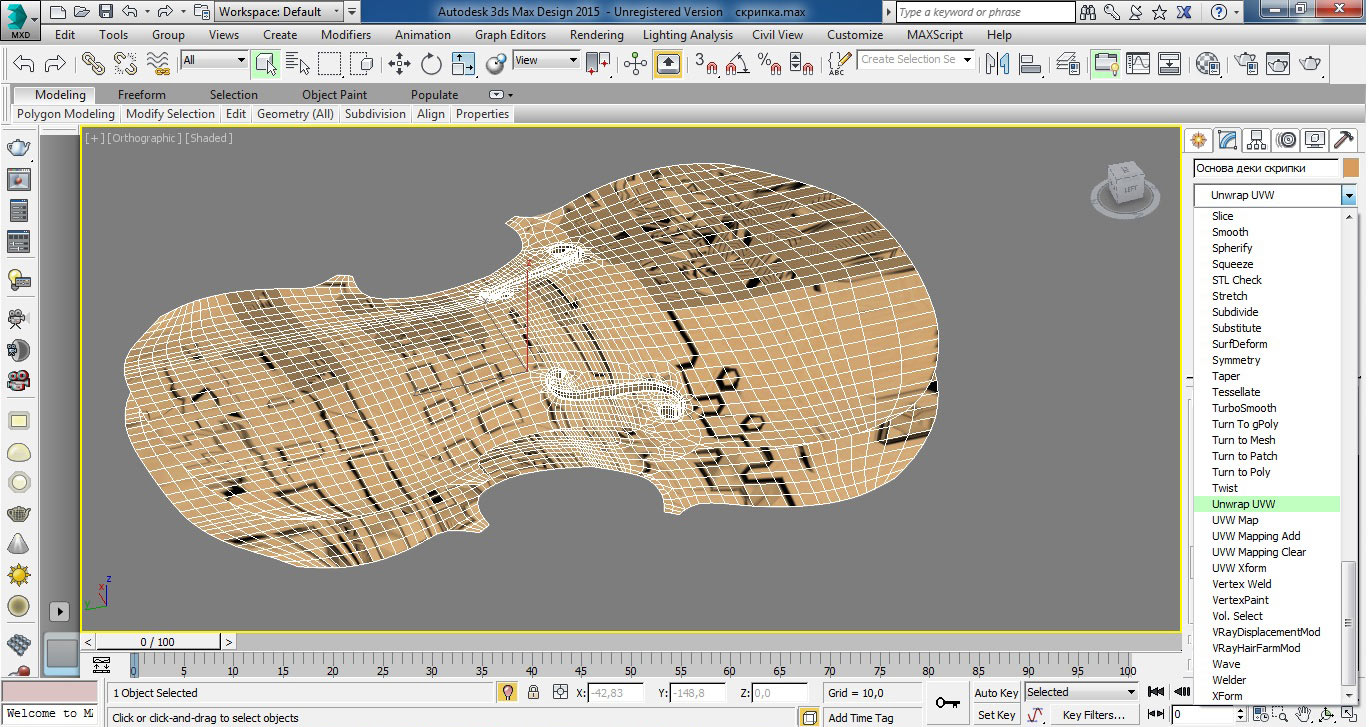Switch to the Freeform ribbon tab
Viewport: 1369px width, 727px height.
coord(142,95)
